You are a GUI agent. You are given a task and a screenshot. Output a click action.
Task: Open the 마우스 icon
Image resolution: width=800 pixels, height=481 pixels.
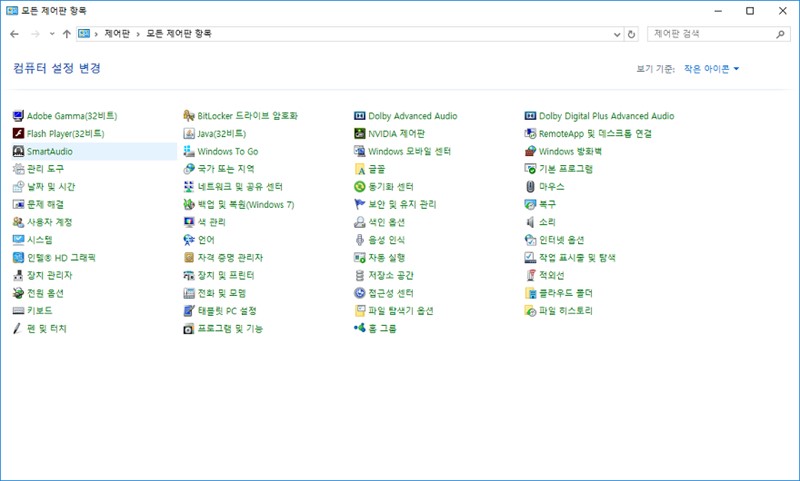click(531, 187)
